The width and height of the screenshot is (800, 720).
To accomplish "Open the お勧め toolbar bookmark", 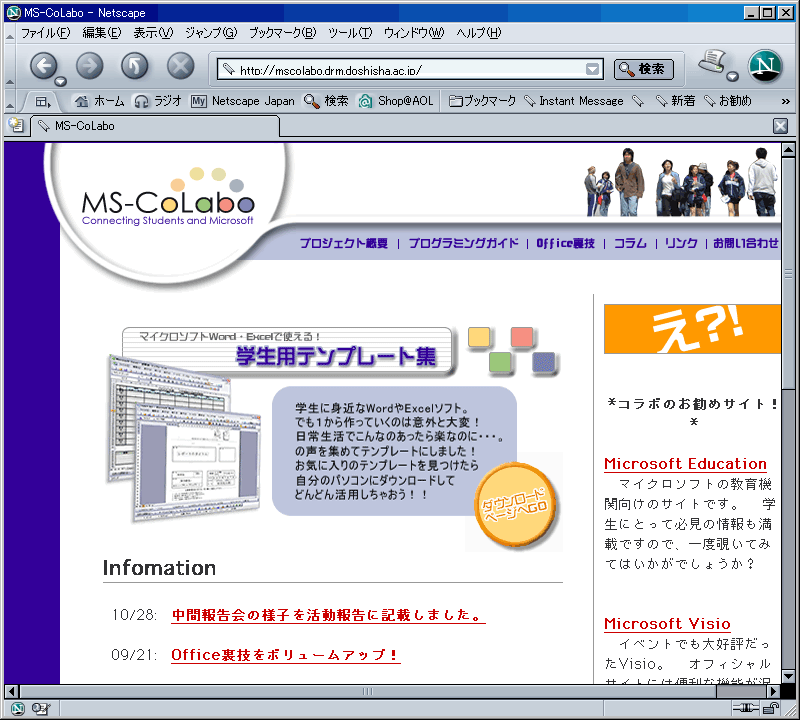I will point(728,101).
